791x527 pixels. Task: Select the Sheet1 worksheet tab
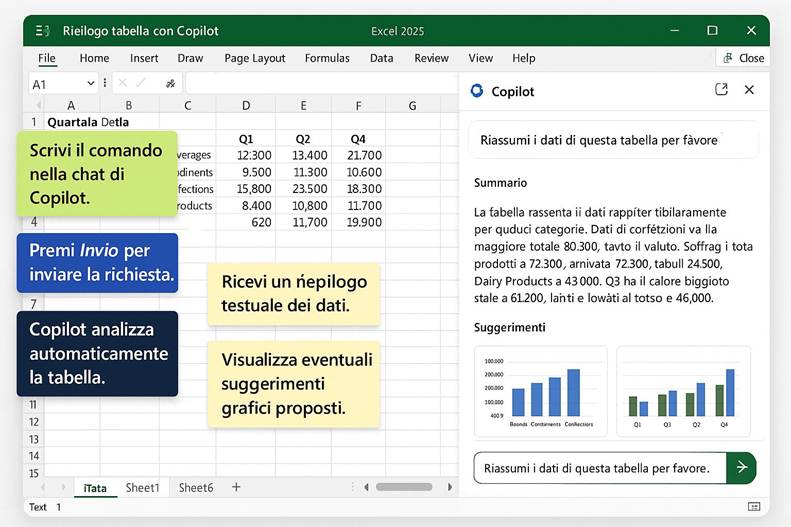[x=142, y=488]
